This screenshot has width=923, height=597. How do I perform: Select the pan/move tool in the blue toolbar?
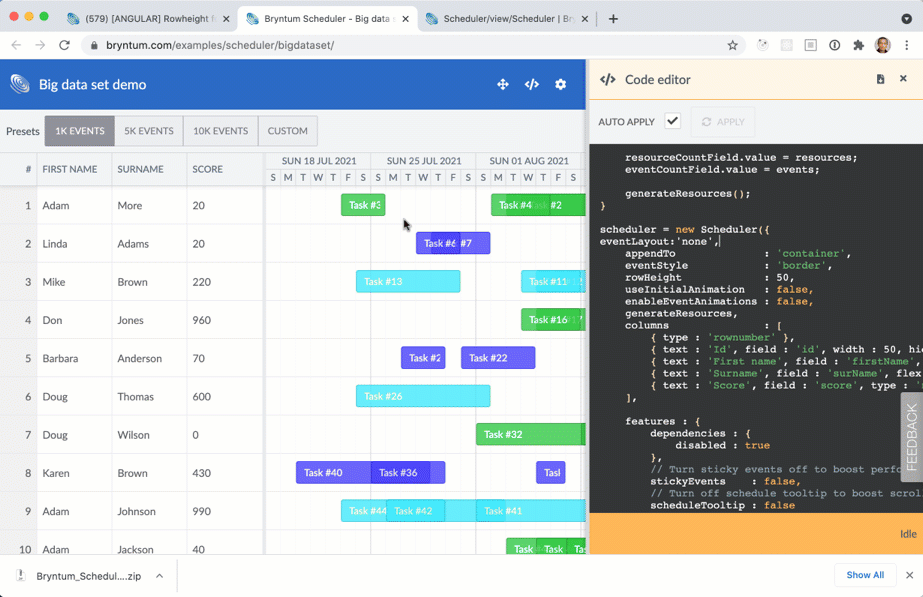tap(503, 85)
